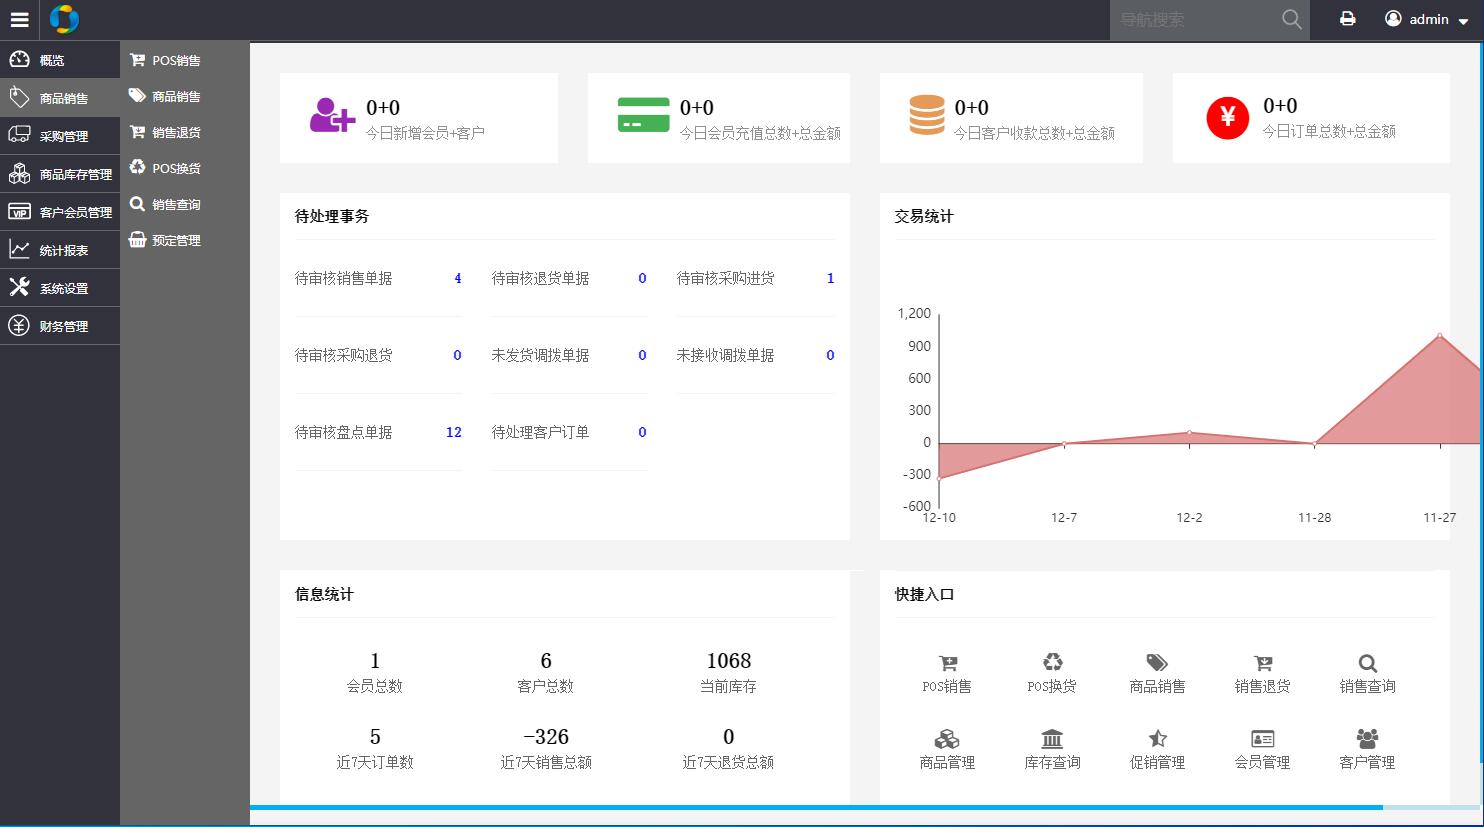This screenshot has width=1484, height=827.
Task: Click 促销管理 shortcut star icon
Action: point(1158,738)
